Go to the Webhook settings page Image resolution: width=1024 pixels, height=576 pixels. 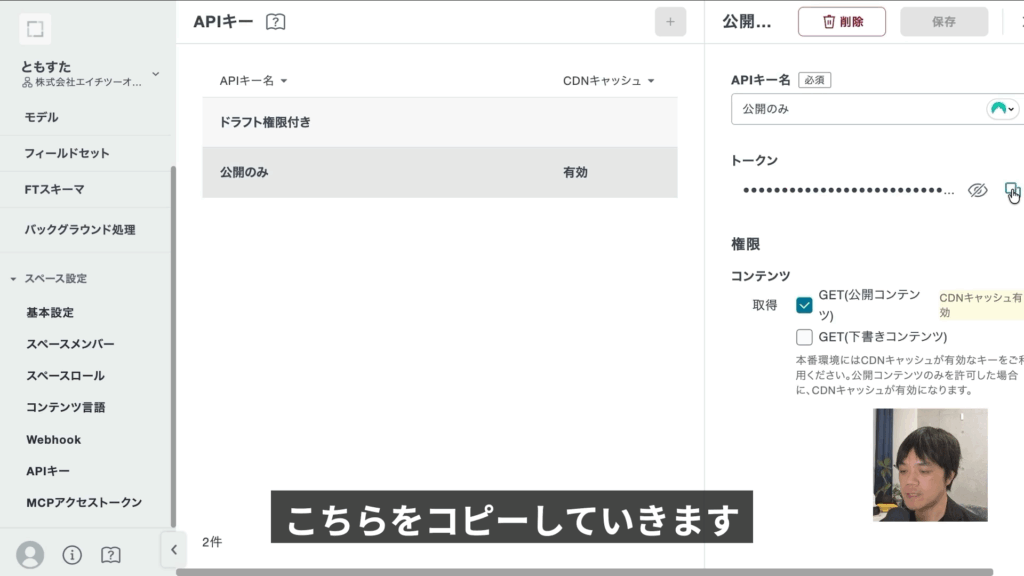coord(53,439)
